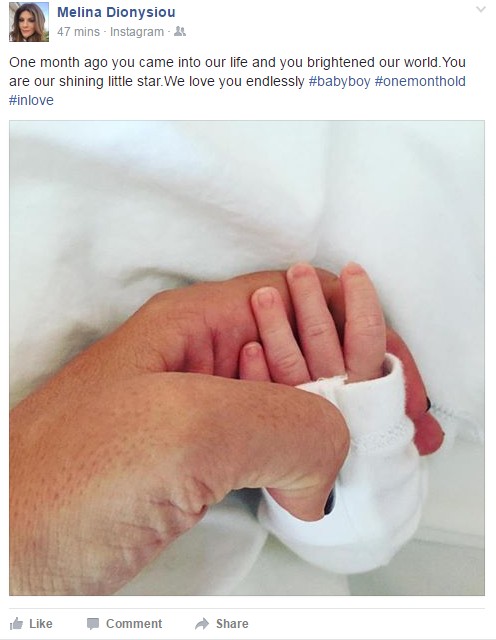Click the Share arrow icon
Viewport: 496px width, 640px height.
click(x=202, y=624)
